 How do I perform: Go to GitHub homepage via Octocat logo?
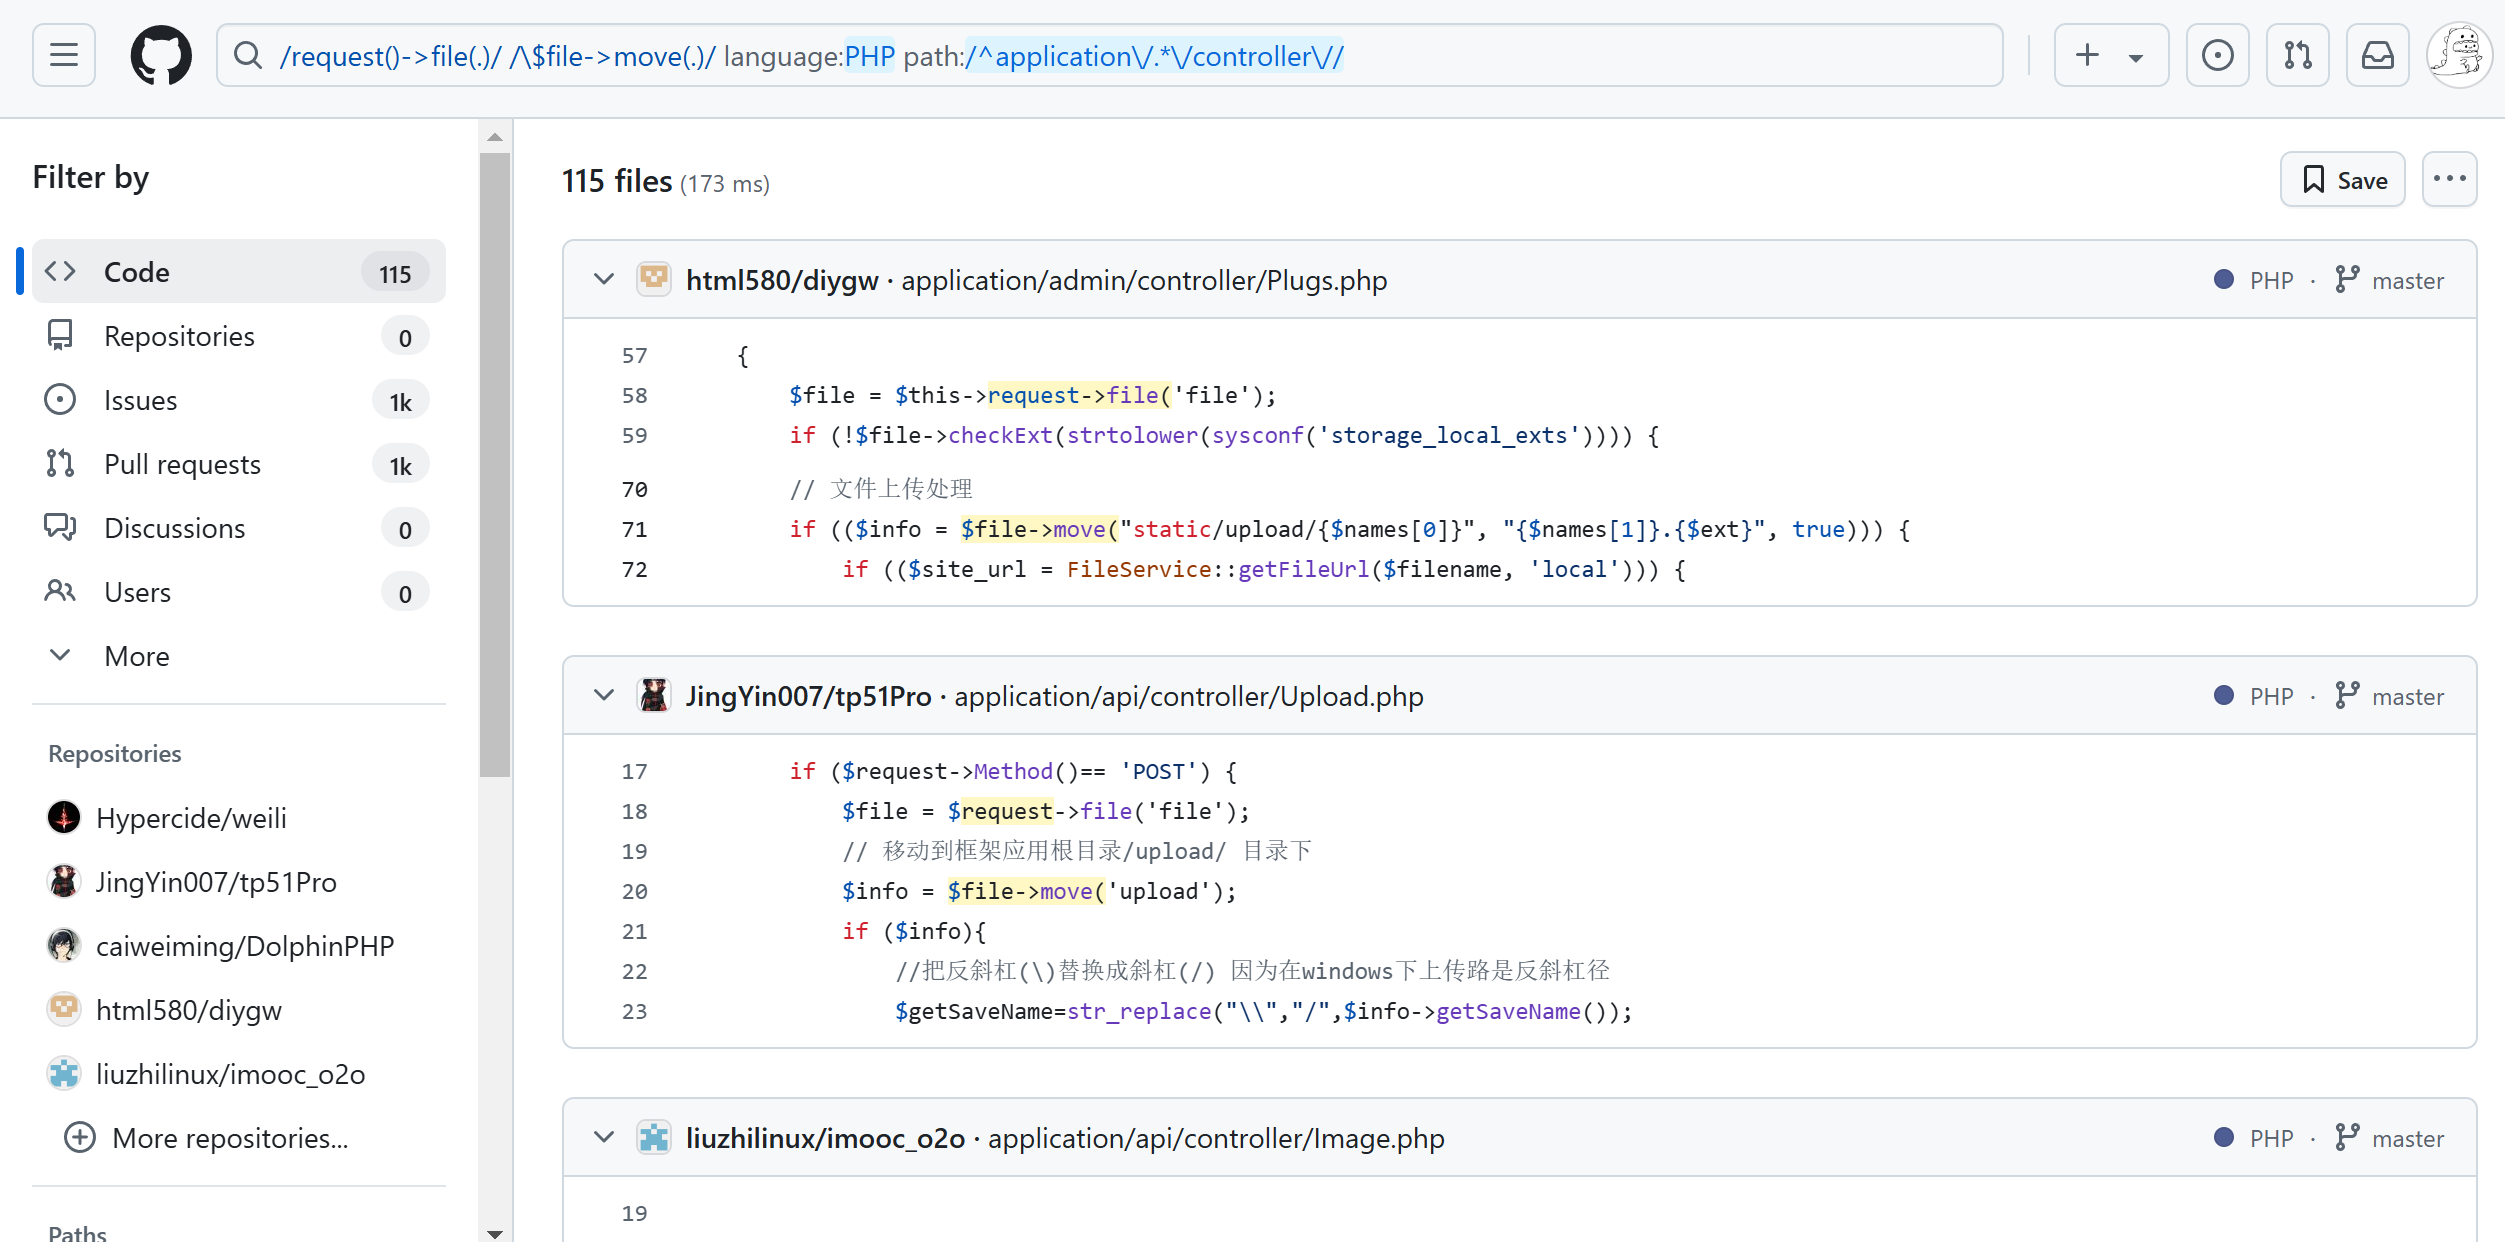pyautogui.click(x=161, y=55)
